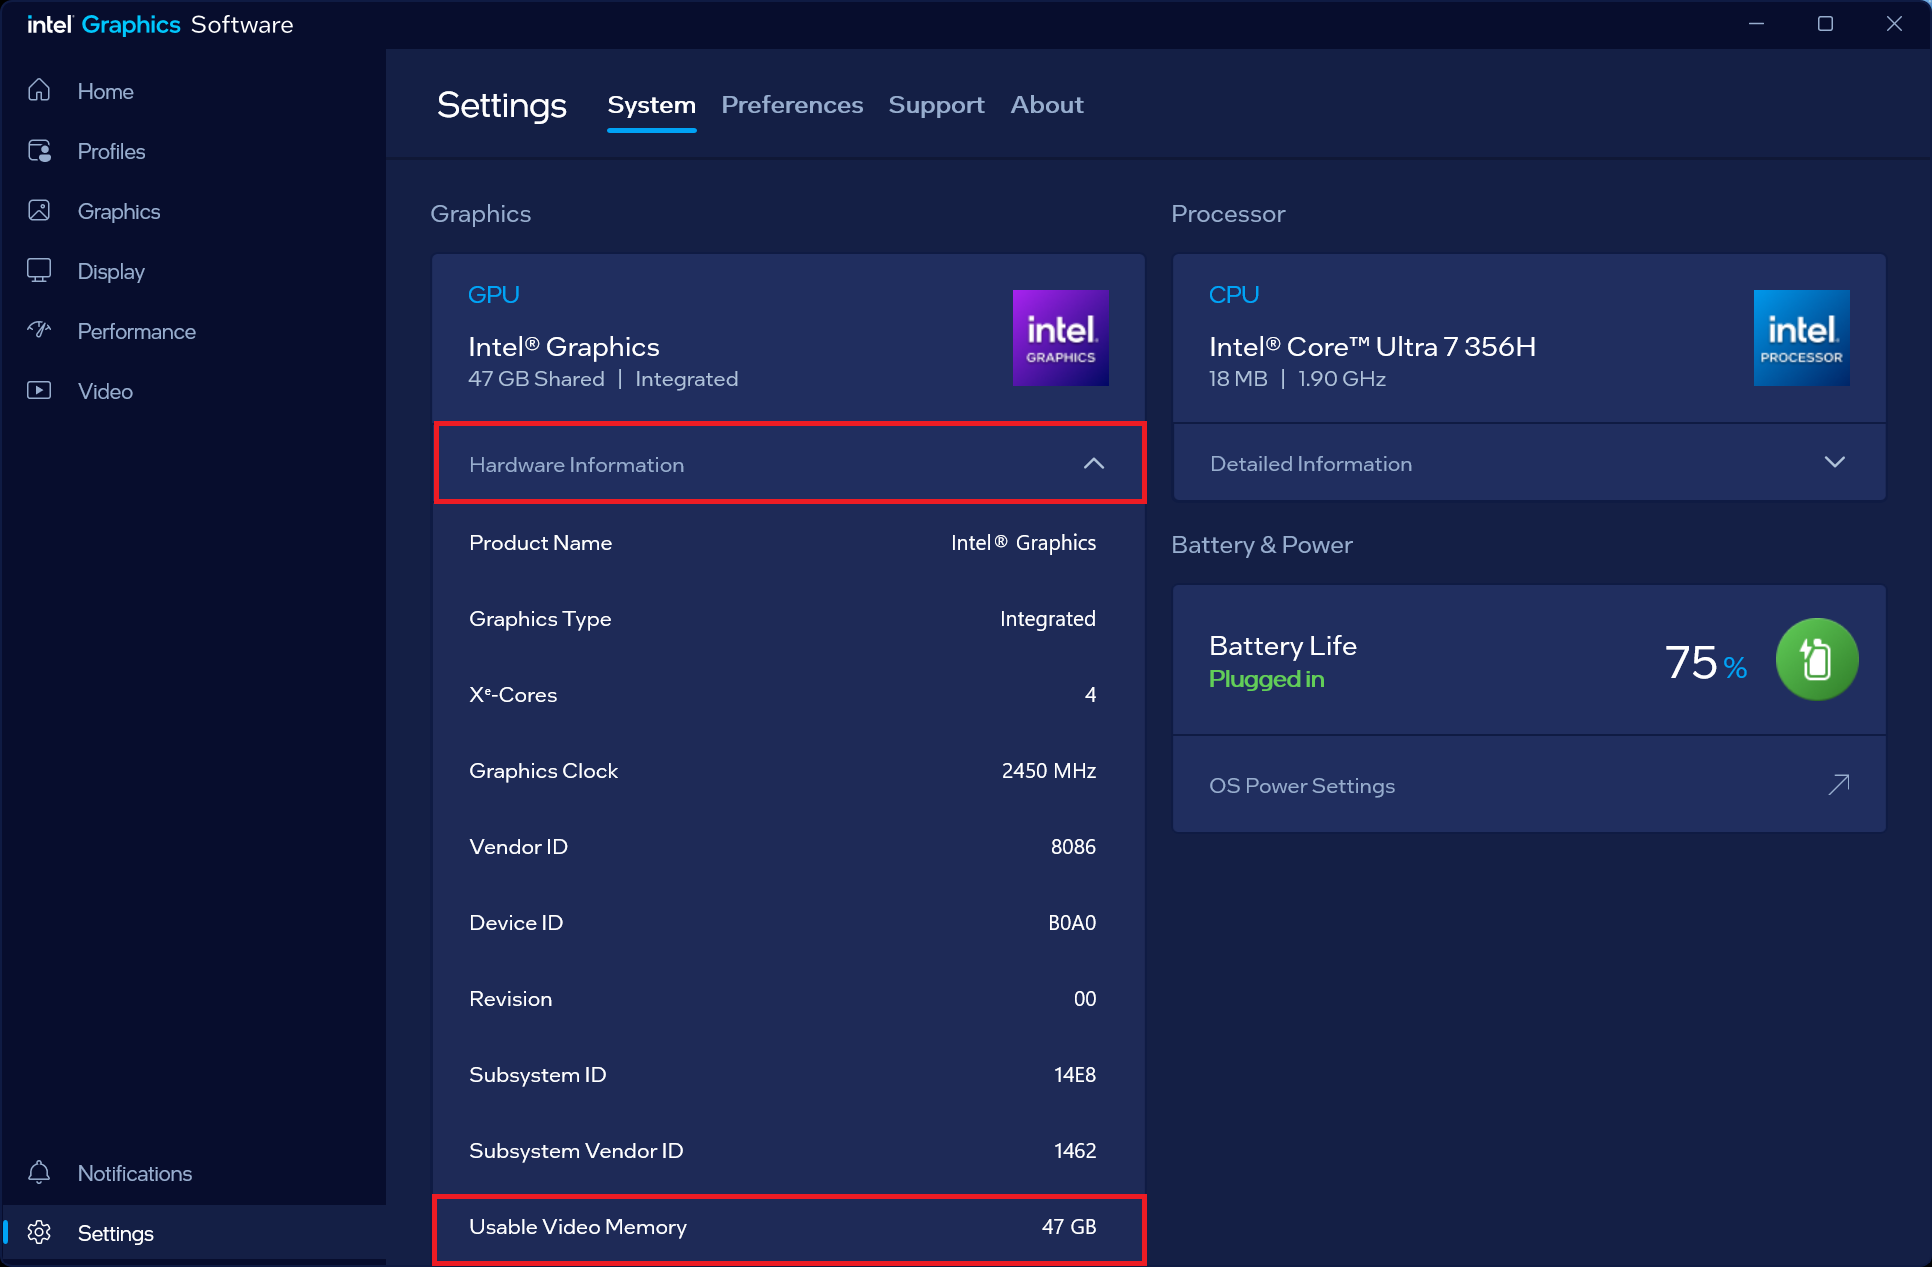Click the Intel Core Ultra 7 356H name
The height and width of the screenshot is (1267, 1932).
(1372, 347)
